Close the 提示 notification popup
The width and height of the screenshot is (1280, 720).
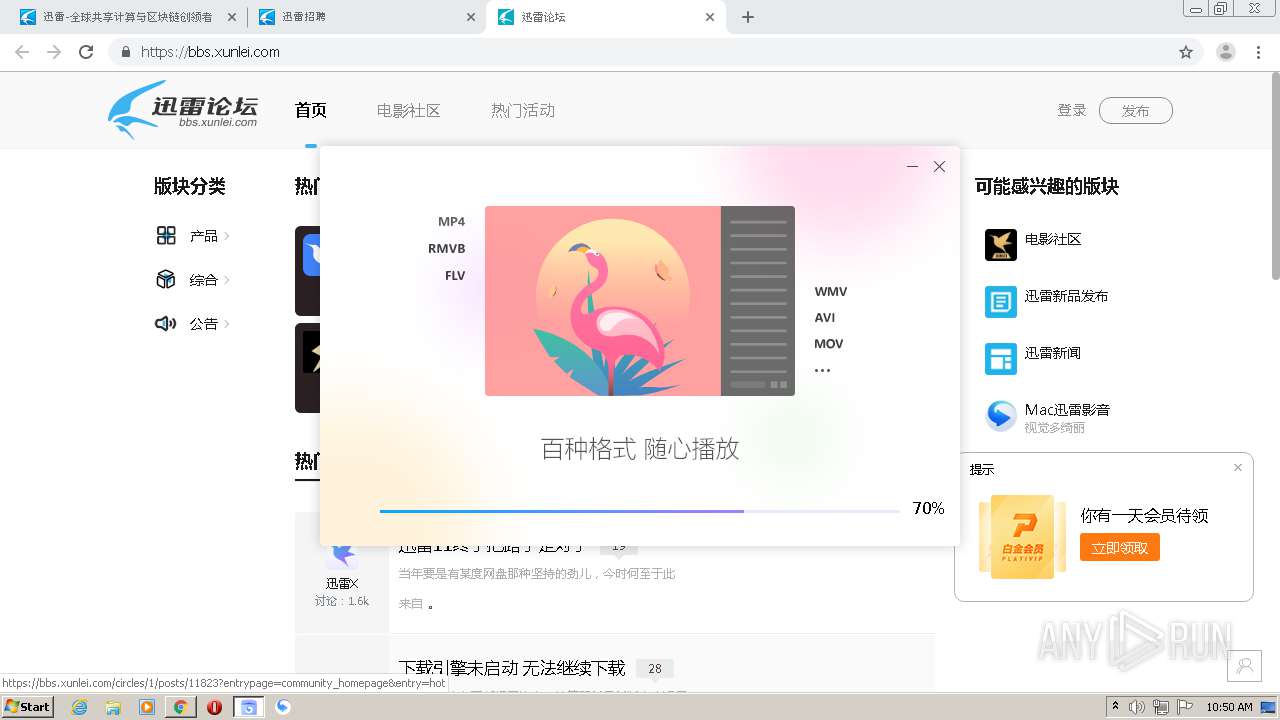(x=1238, y=467)
